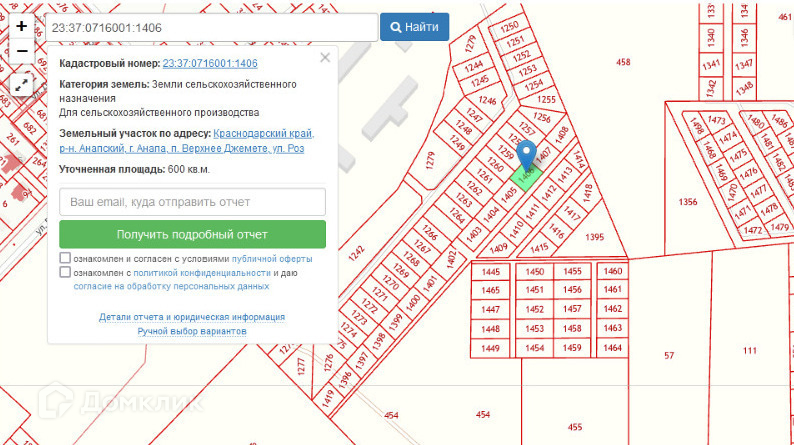794x445 pixels.
Task: Select parcel 1457 on the map
Action: point(572,309)
